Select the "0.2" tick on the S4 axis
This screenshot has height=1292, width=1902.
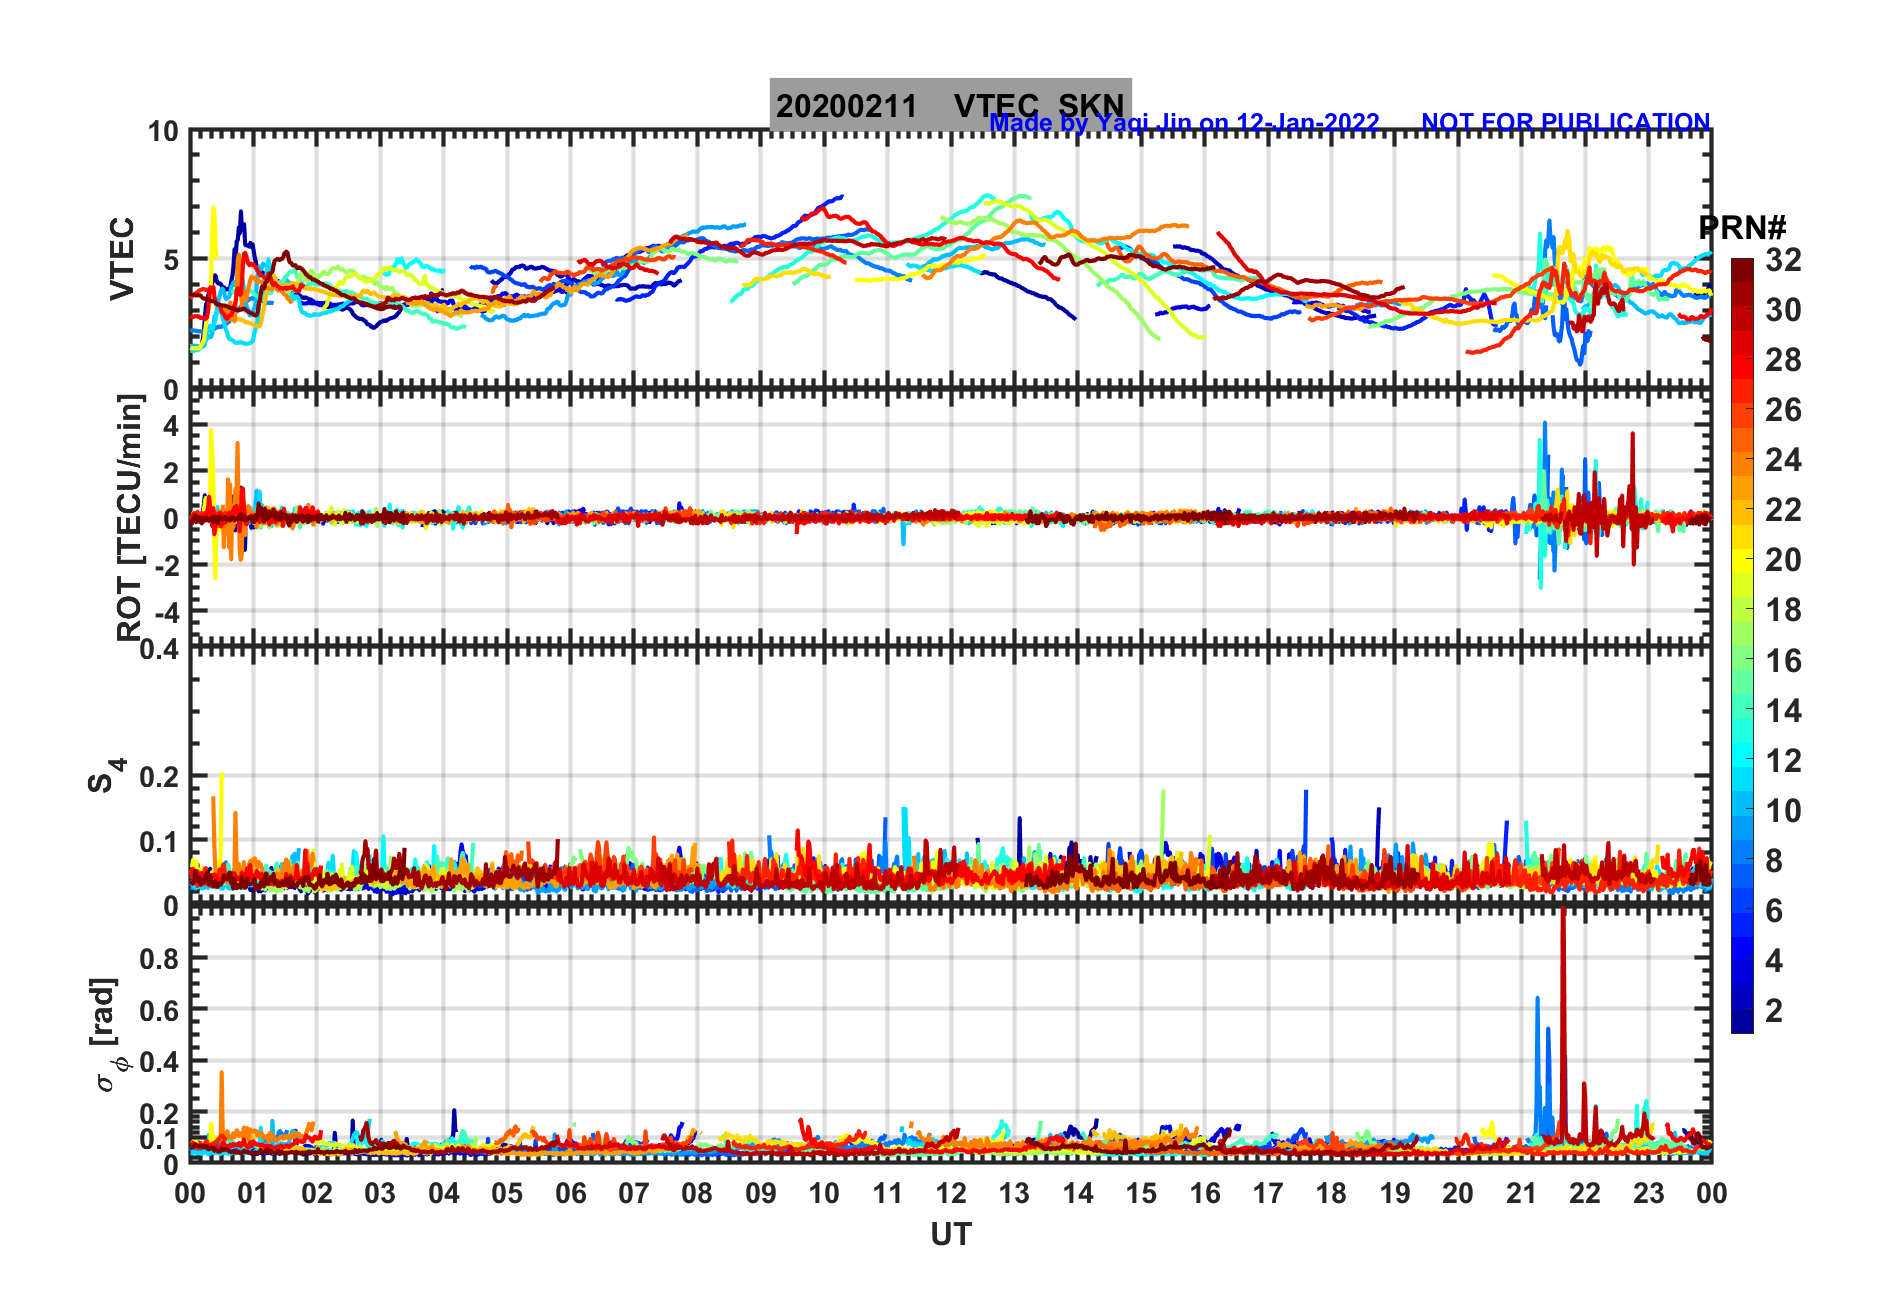[x=159, y=777]
